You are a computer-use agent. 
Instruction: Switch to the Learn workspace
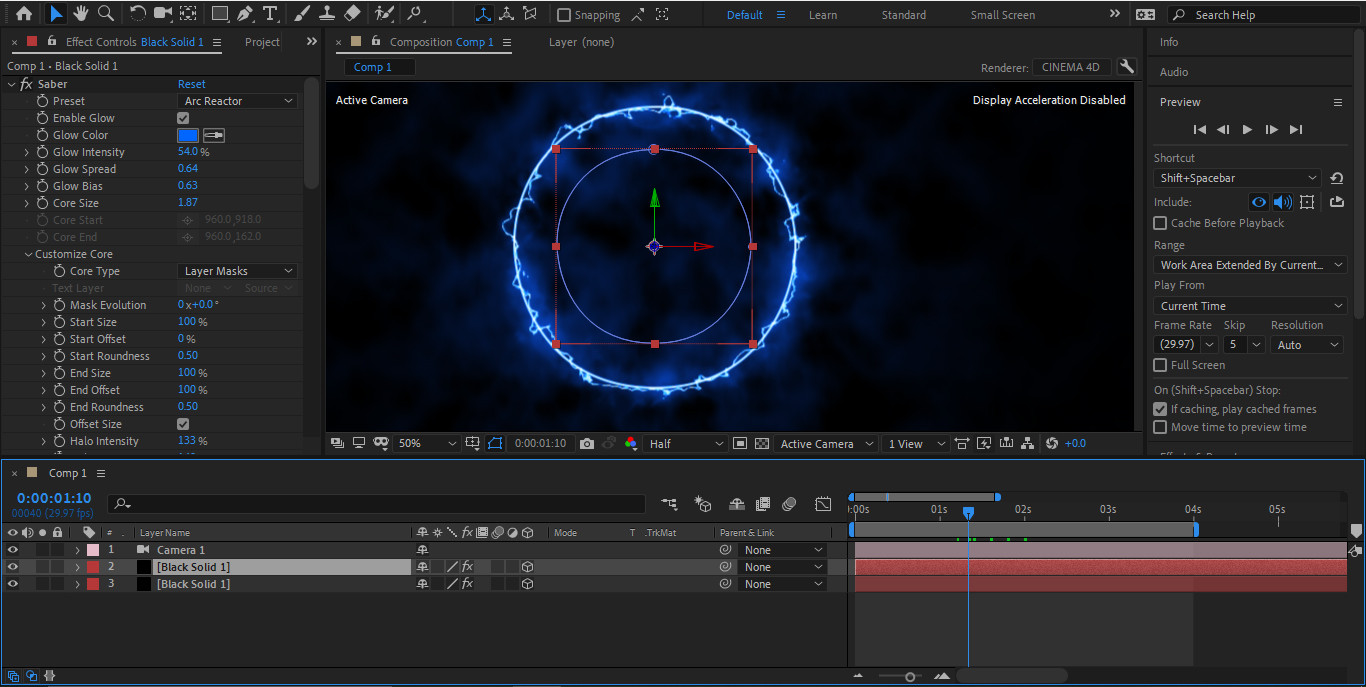[x=823, y=15]
